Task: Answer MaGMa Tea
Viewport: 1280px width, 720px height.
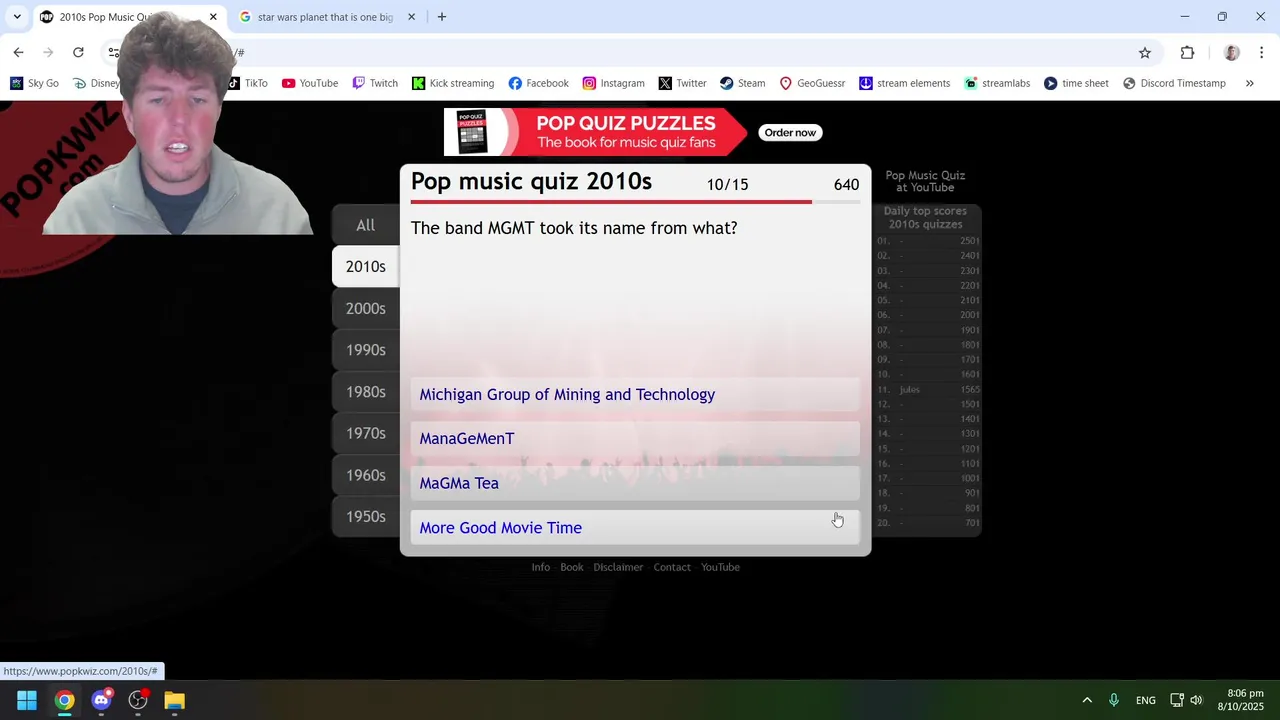Action: tap(635, 483)
